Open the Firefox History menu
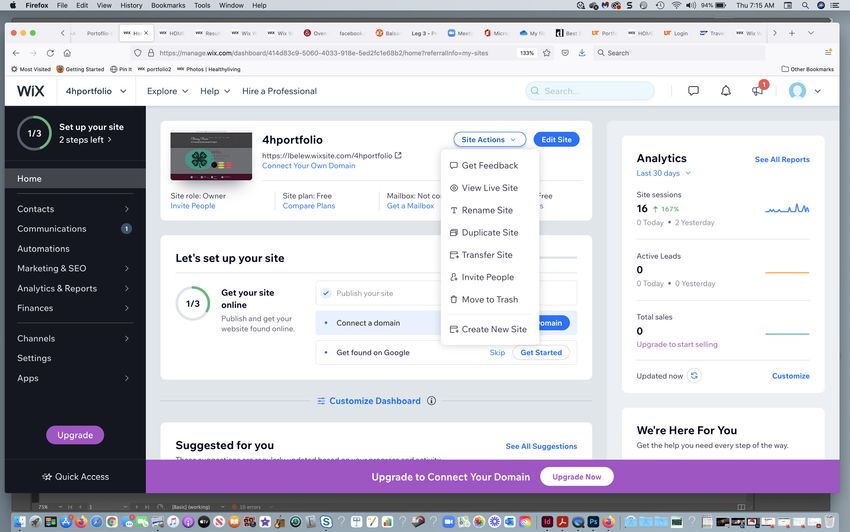Viewport: 850px width, 532px height. [131, 5]
